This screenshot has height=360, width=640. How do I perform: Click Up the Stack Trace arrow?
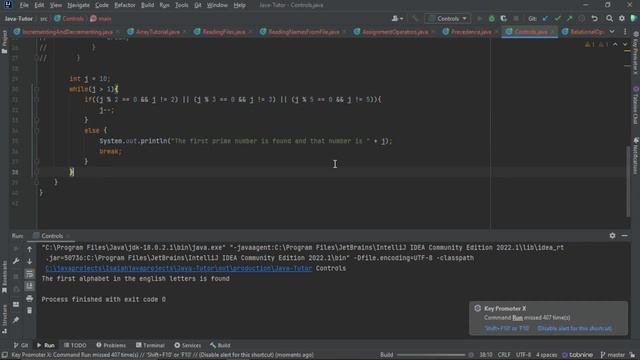29,249
